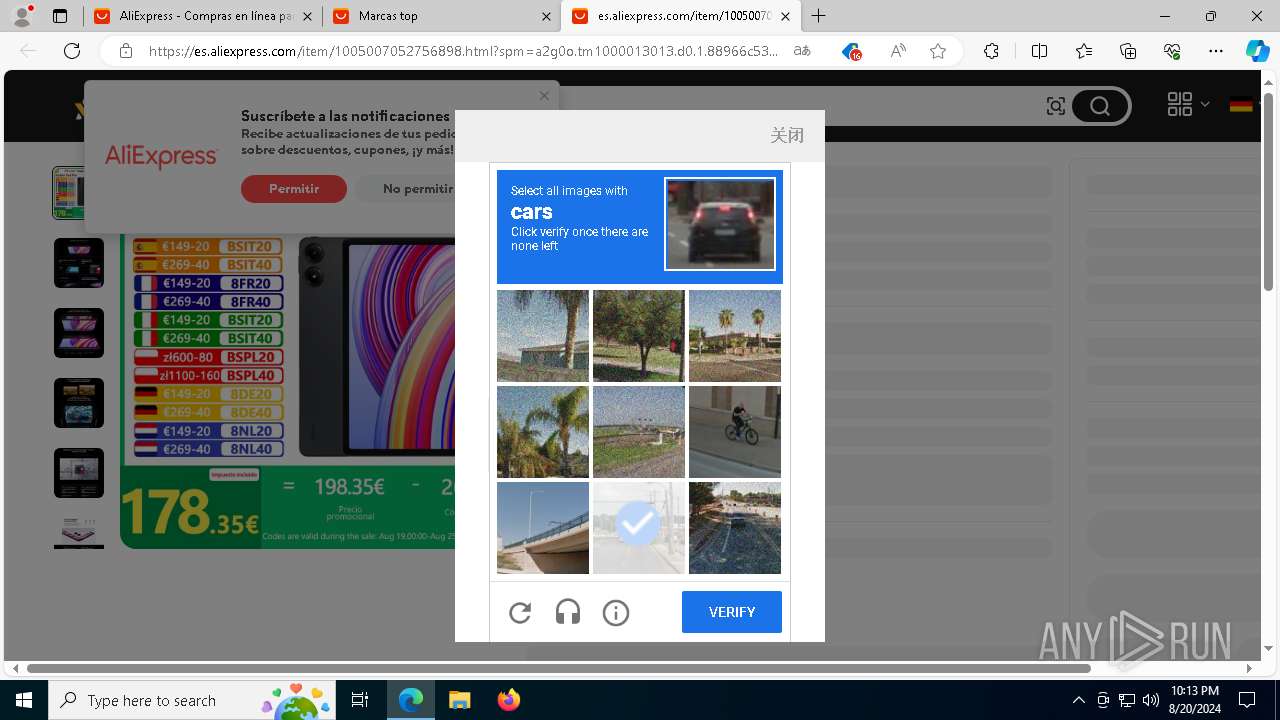Open browser essentials heart icon
1280x720 pixels.
pyautogui.click(x=1172, y=51)
